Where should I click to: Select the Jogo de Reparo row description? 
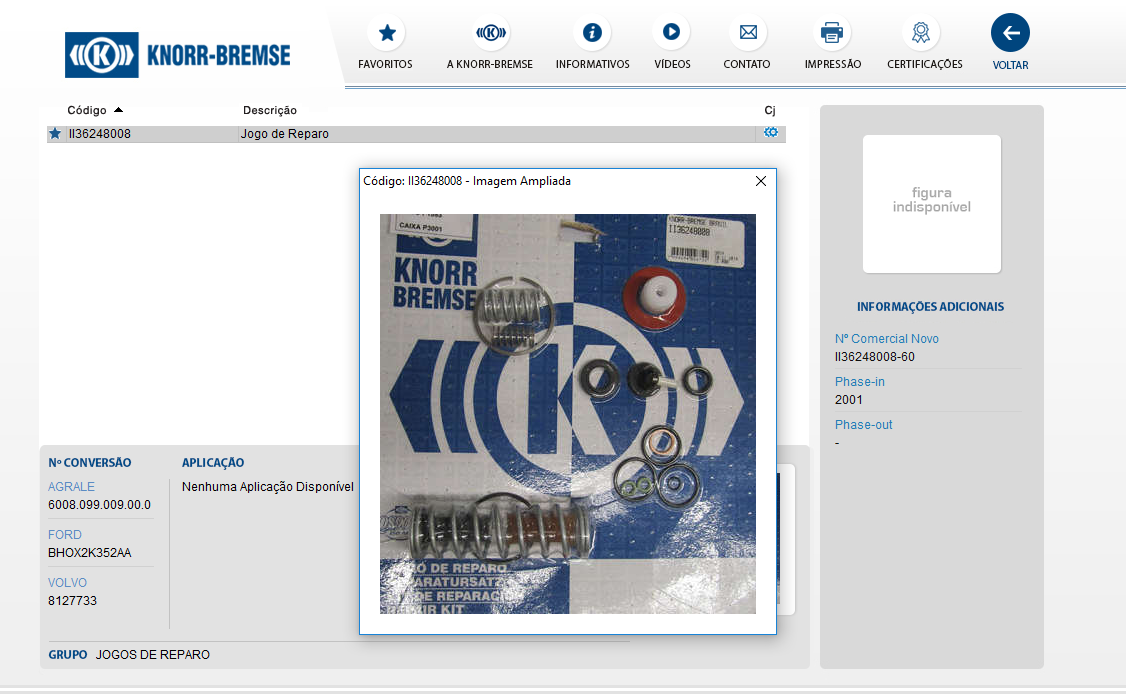tap(285, 134)
